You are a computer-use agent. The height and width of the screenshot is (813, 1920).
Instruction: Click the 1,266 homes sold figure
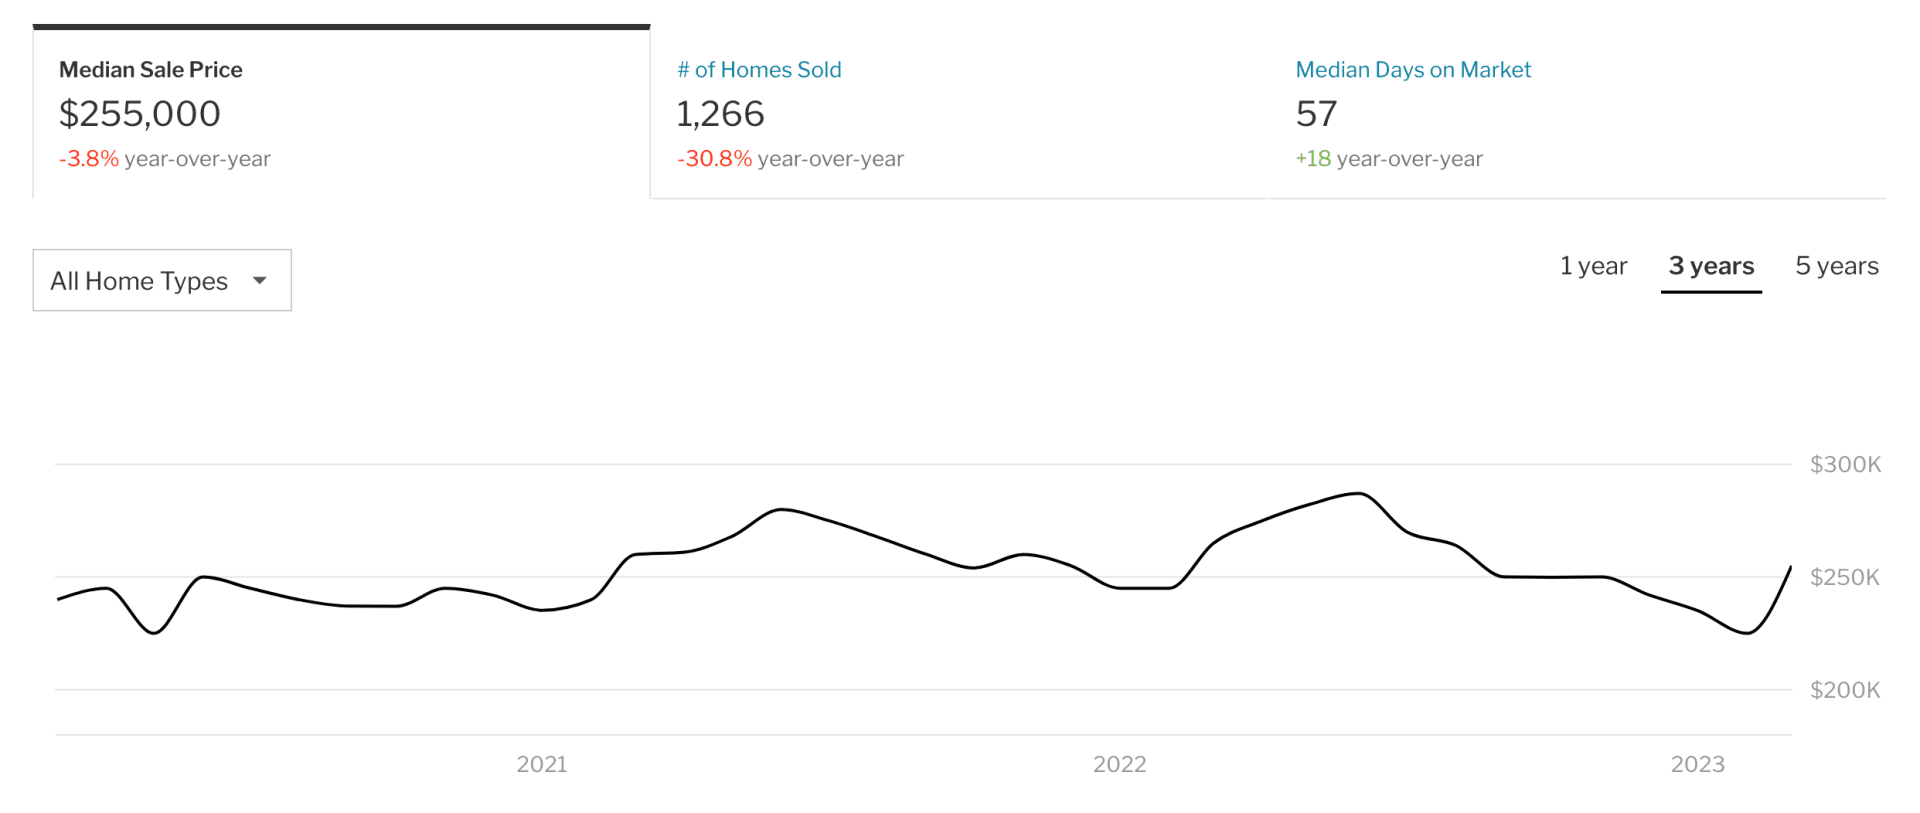coord(720,114)
